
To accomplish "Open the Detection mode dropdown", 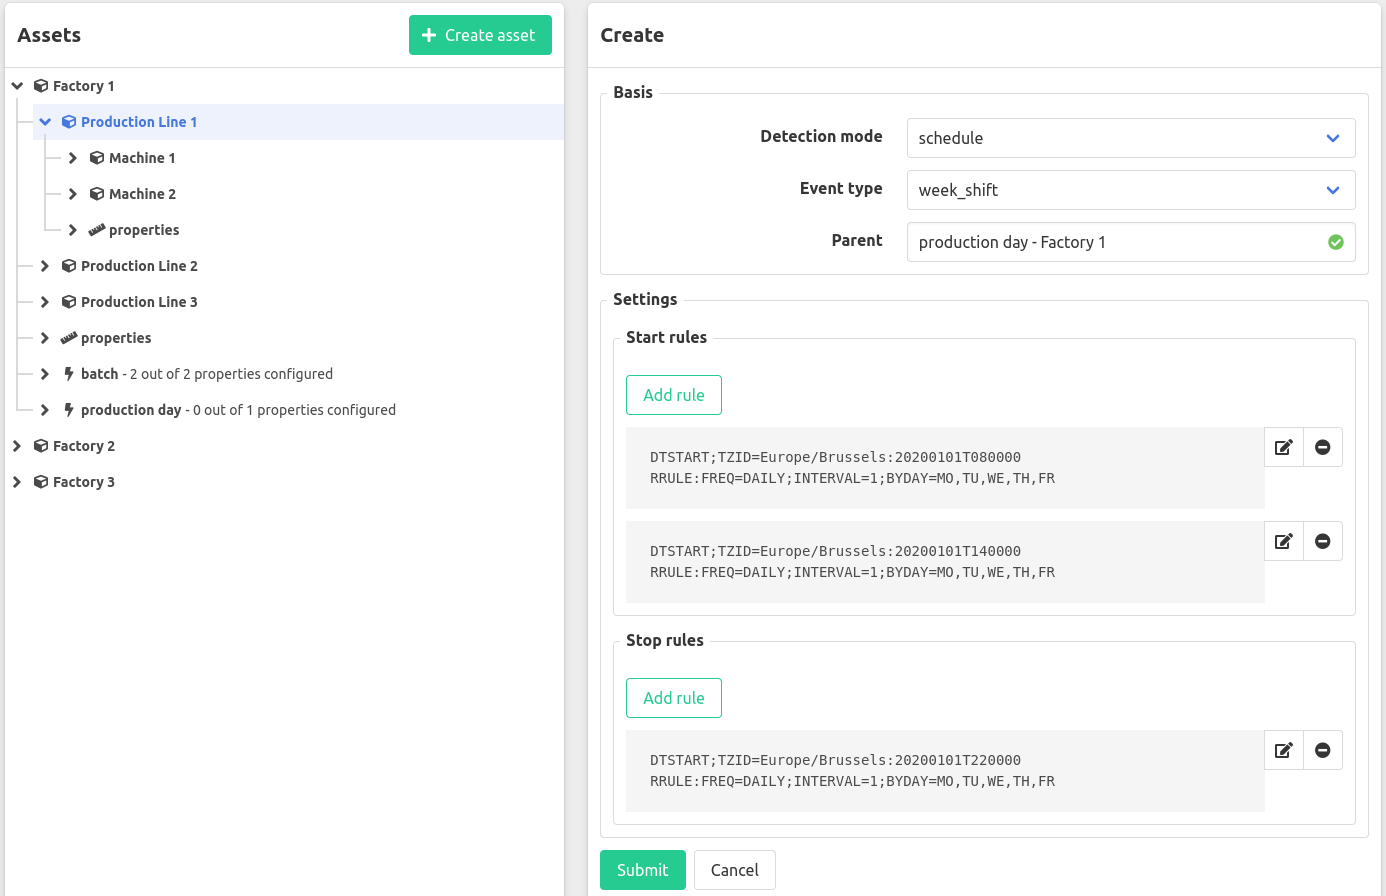I will [x=1131, y=138].
